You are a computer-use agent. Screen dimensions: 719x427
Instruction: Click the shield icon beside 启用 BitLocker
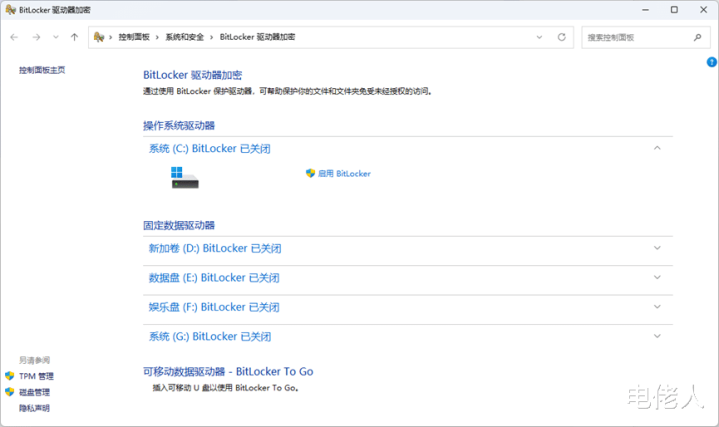[x=310, y=173]
